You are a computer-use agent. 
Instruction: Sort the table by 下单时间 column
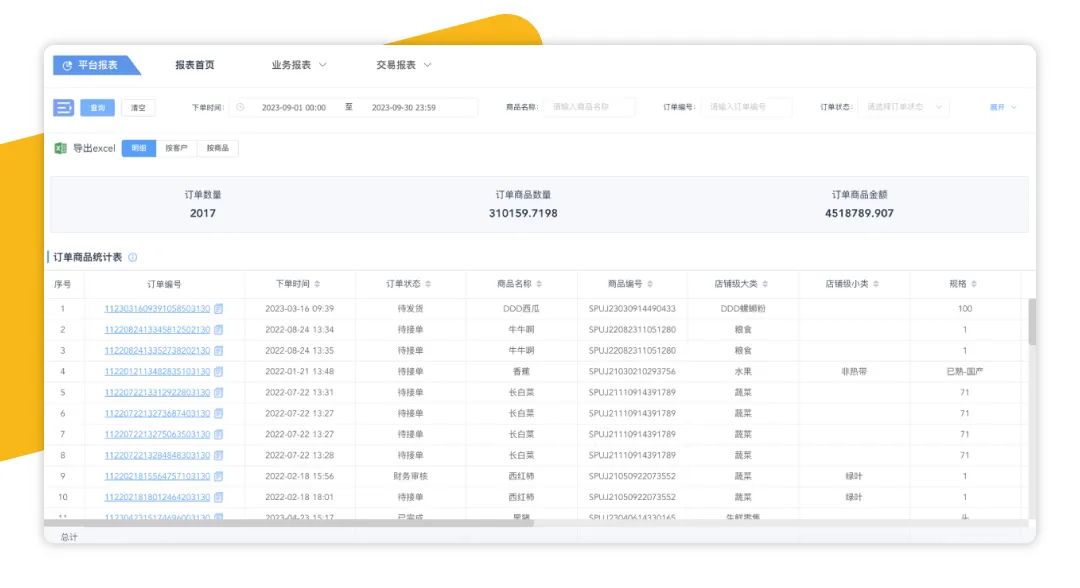pyautogui.click(x=318, y=284)
